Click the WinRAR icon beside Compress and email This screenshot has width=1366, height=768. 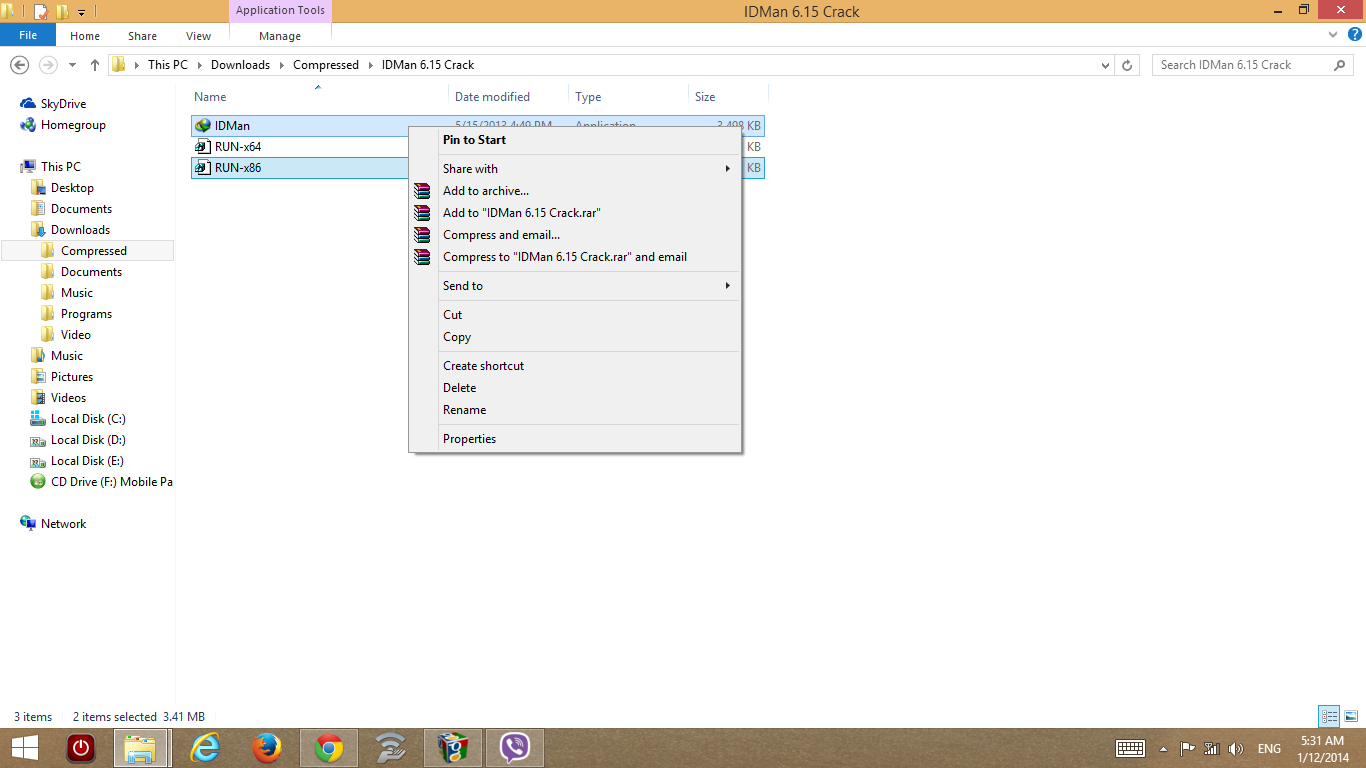(422, 235)
